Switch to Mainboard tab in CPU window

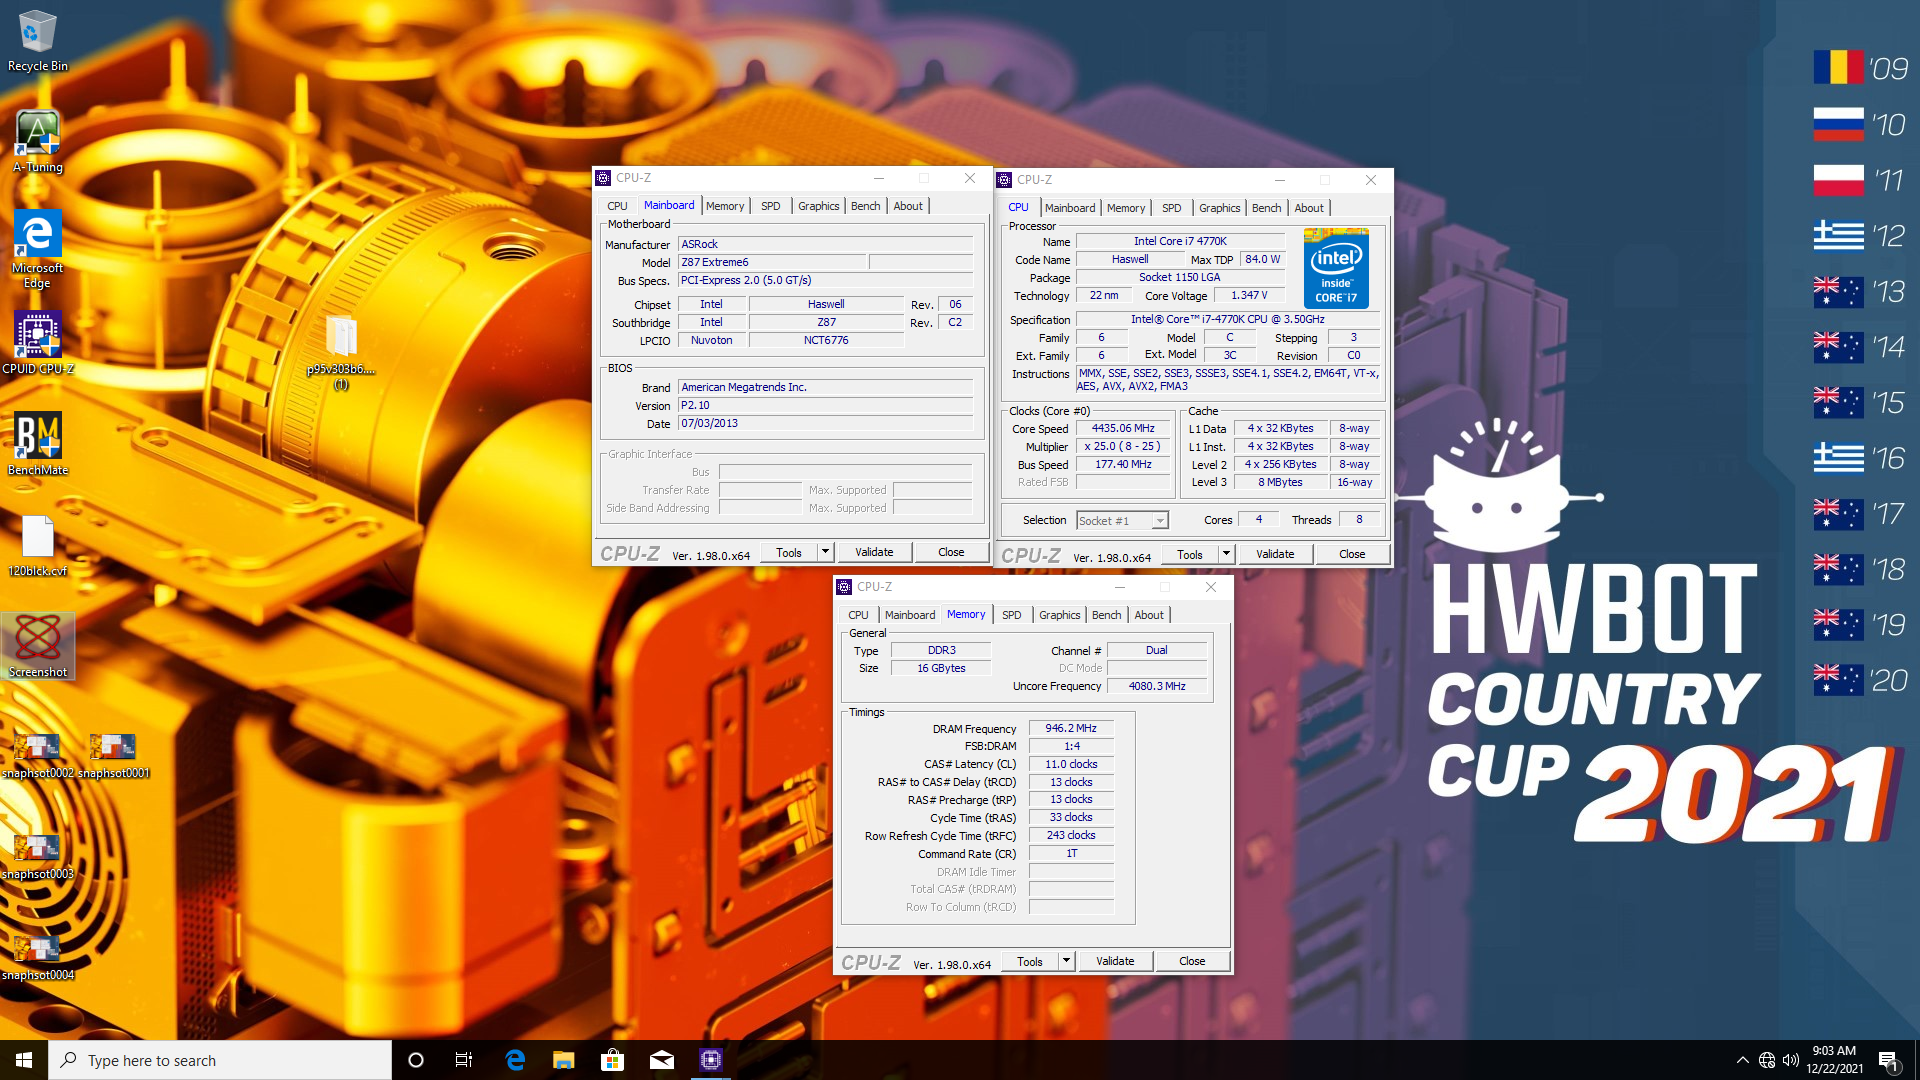[x=1070, y=208]
